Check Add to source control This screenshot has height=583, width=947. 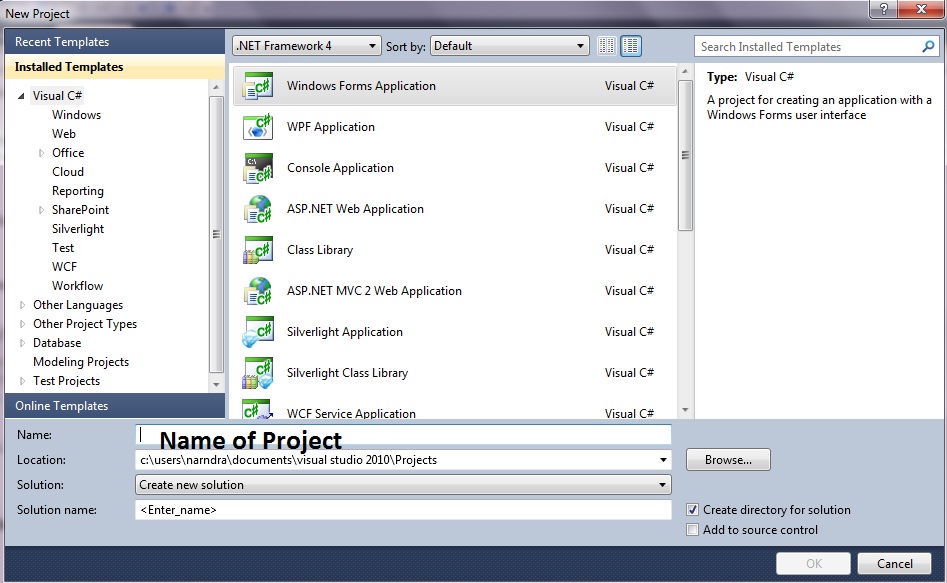point(693,530)
